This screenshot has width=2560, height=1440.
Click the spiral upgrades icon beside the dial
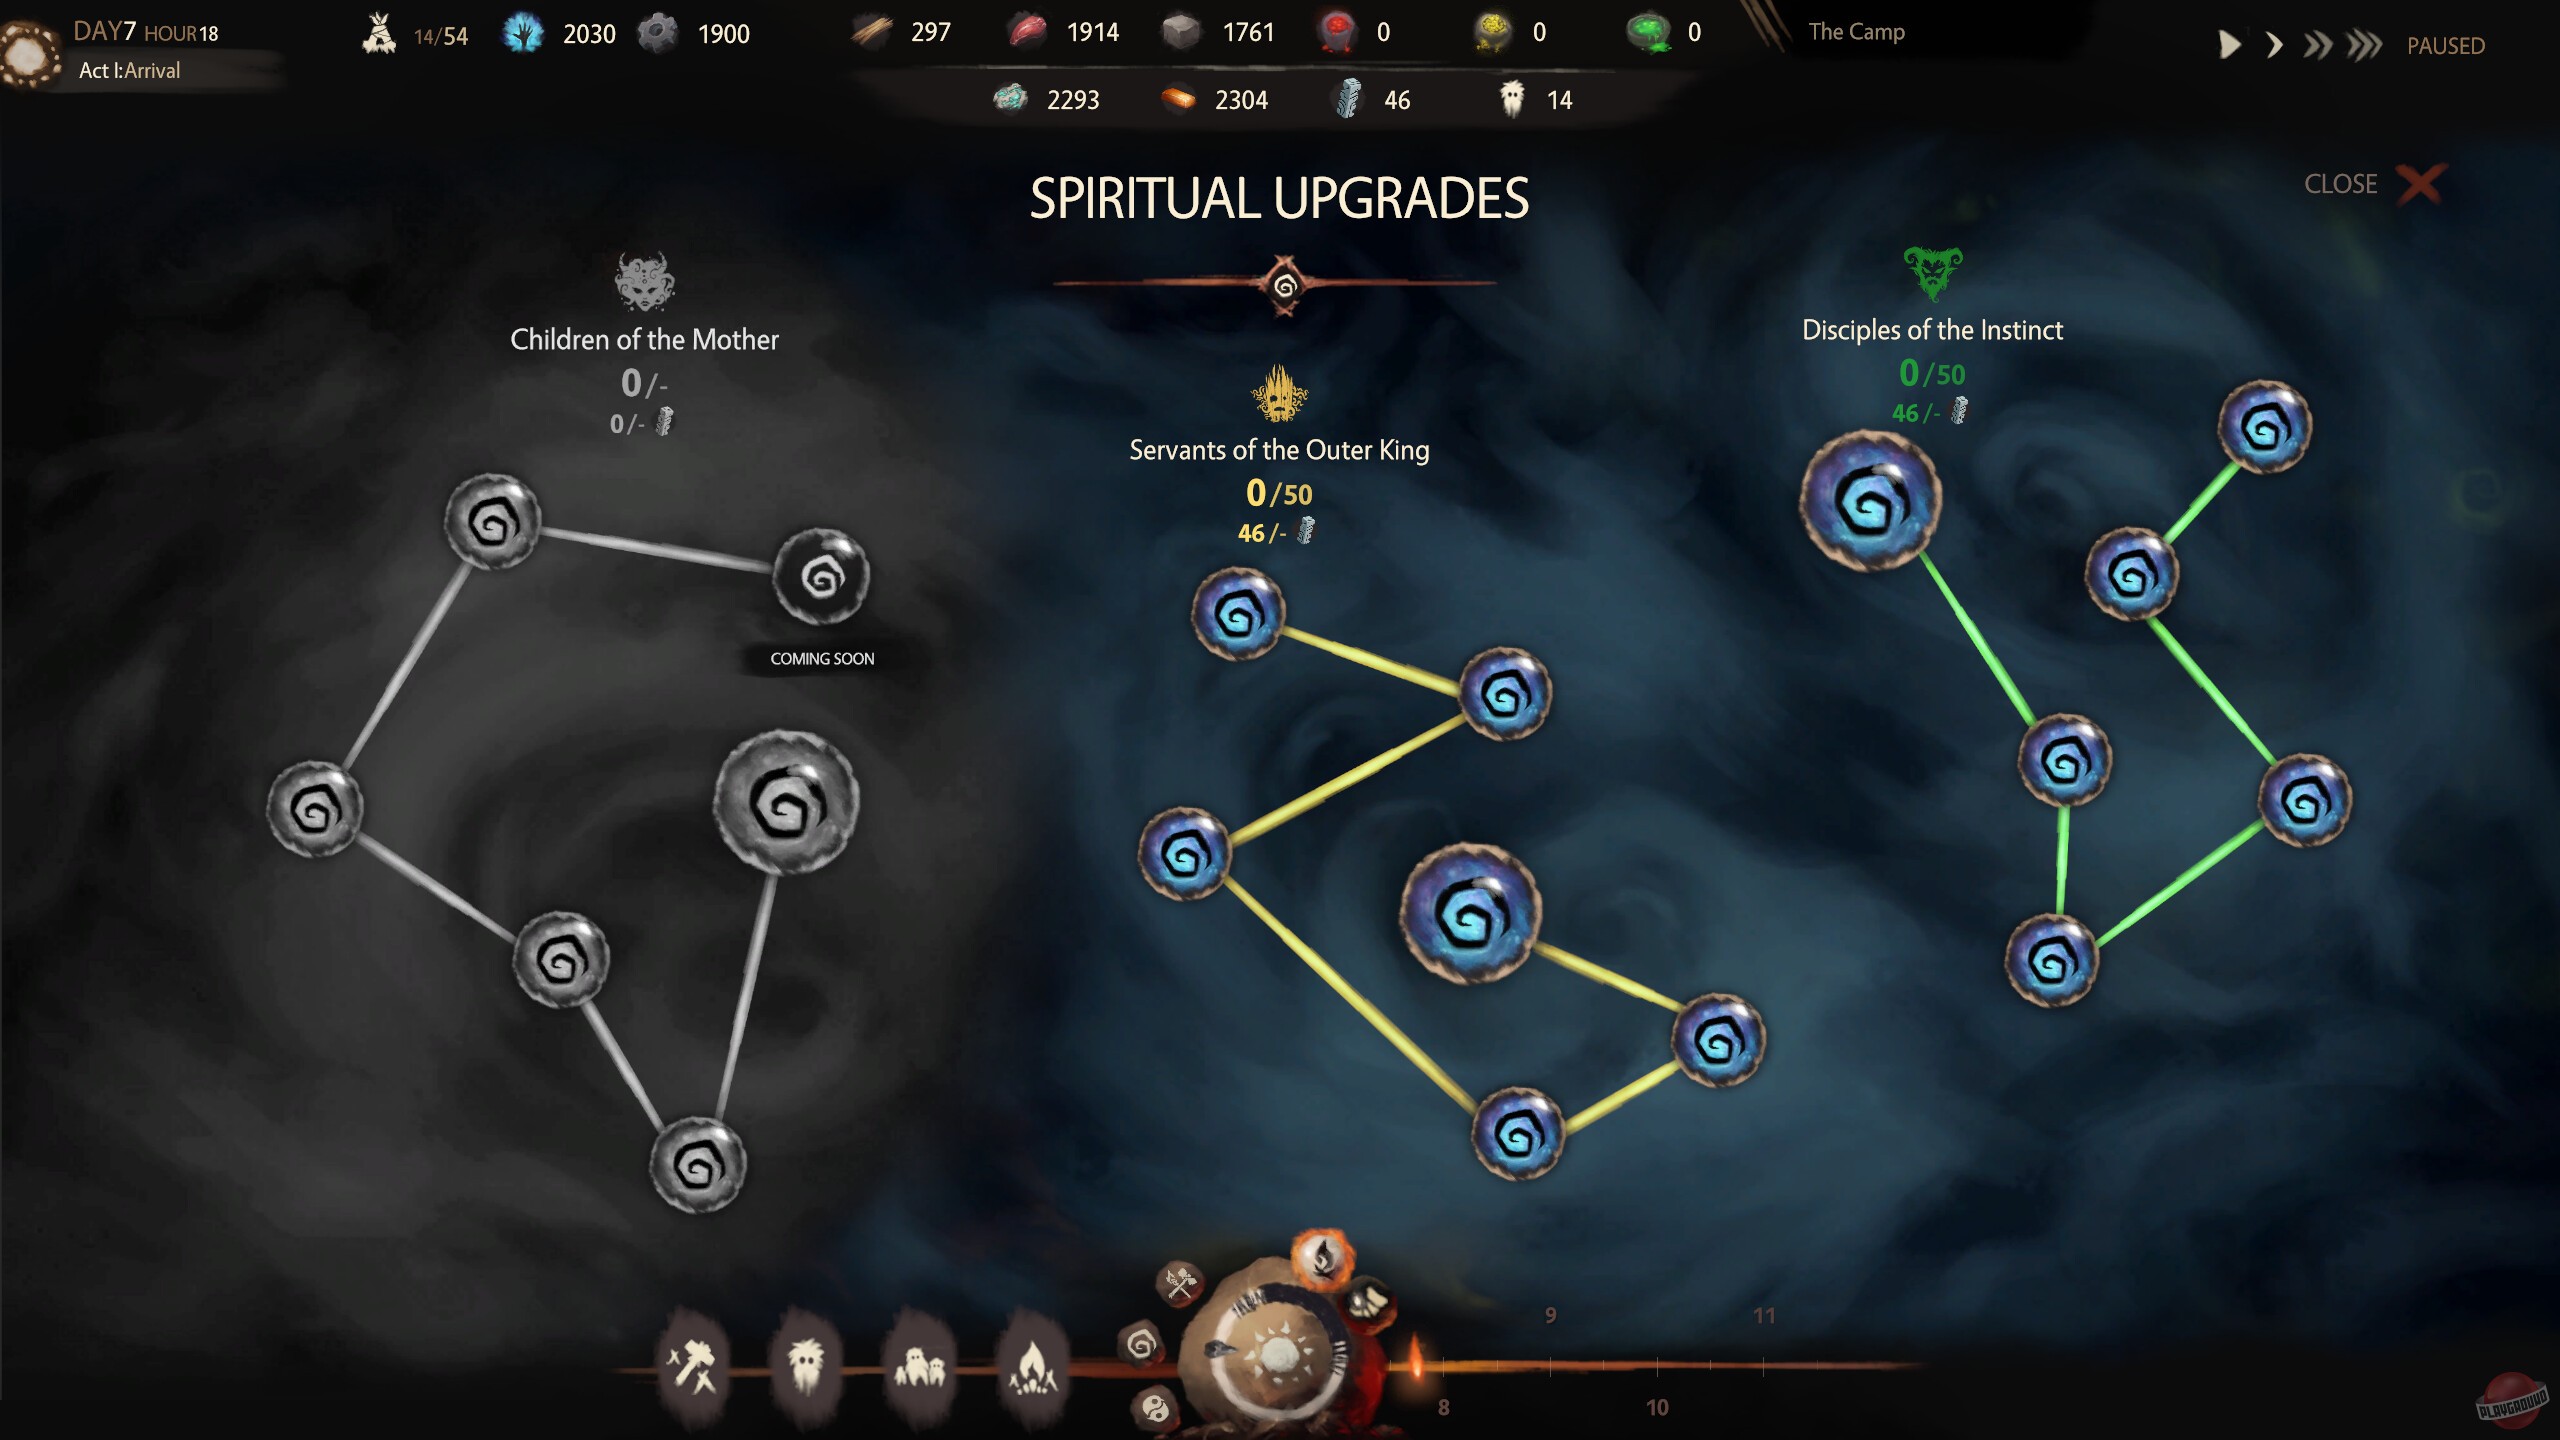tap(1141, 1345)
